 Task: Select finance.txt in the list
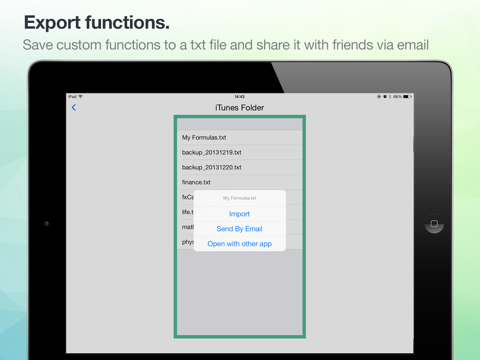click(x=240, y=182)
